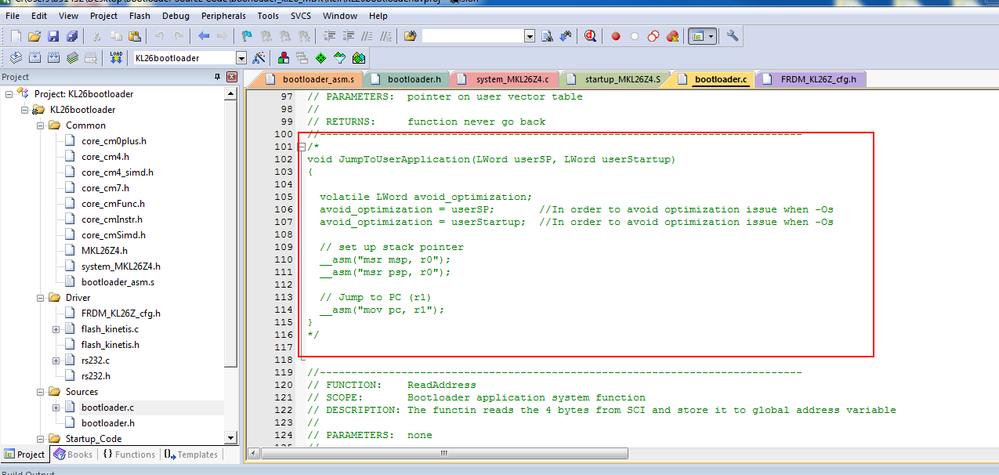999x475 pixels.
Task: Switch to the bootloader_asm.s tab
Action: pyautogui.click(x=313, y=80)
